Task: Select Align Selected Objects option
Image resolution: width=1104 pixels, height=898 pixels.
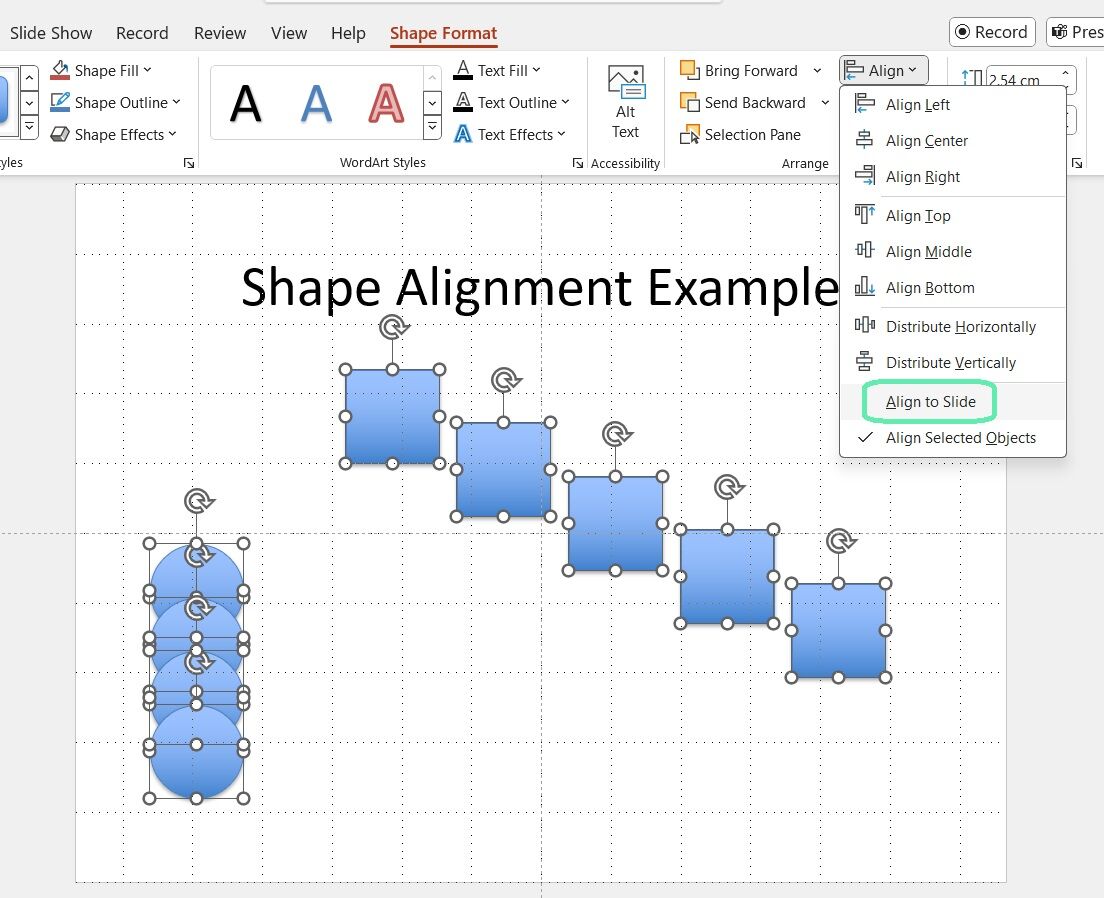Action: [x=953, y=437]
